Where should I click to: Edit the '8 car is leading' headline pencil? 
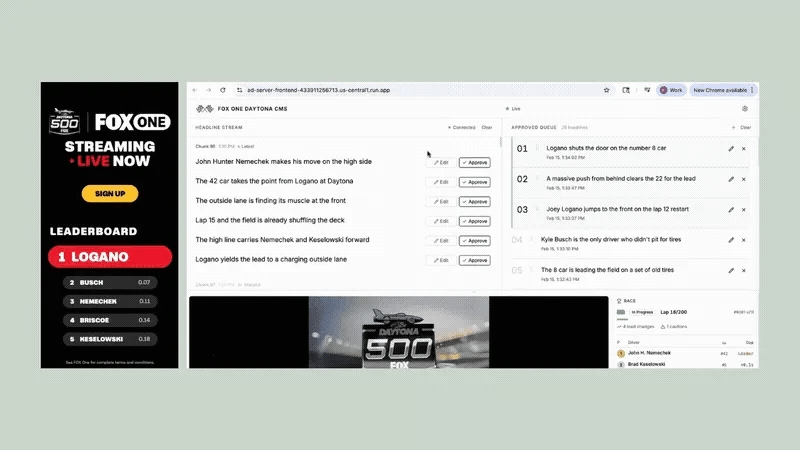coord(731,270)
